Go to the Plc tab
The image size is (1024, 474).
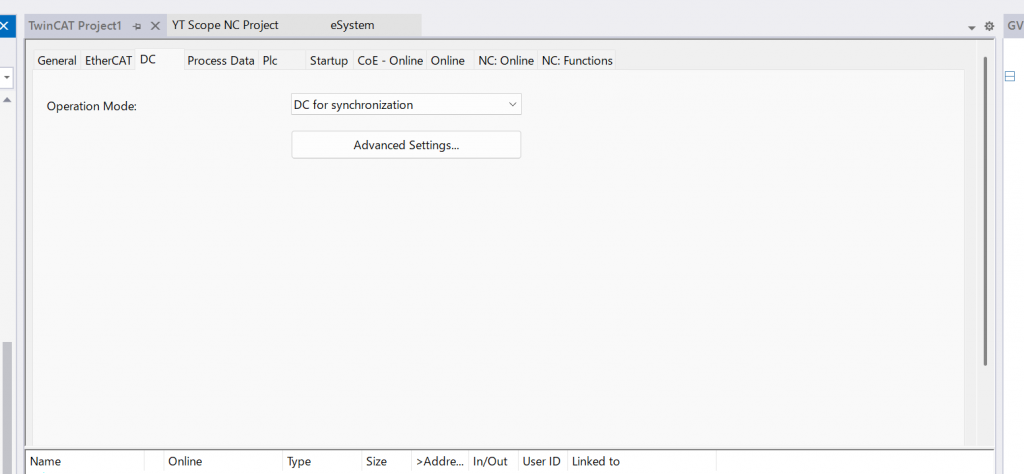tap(270, 61)
